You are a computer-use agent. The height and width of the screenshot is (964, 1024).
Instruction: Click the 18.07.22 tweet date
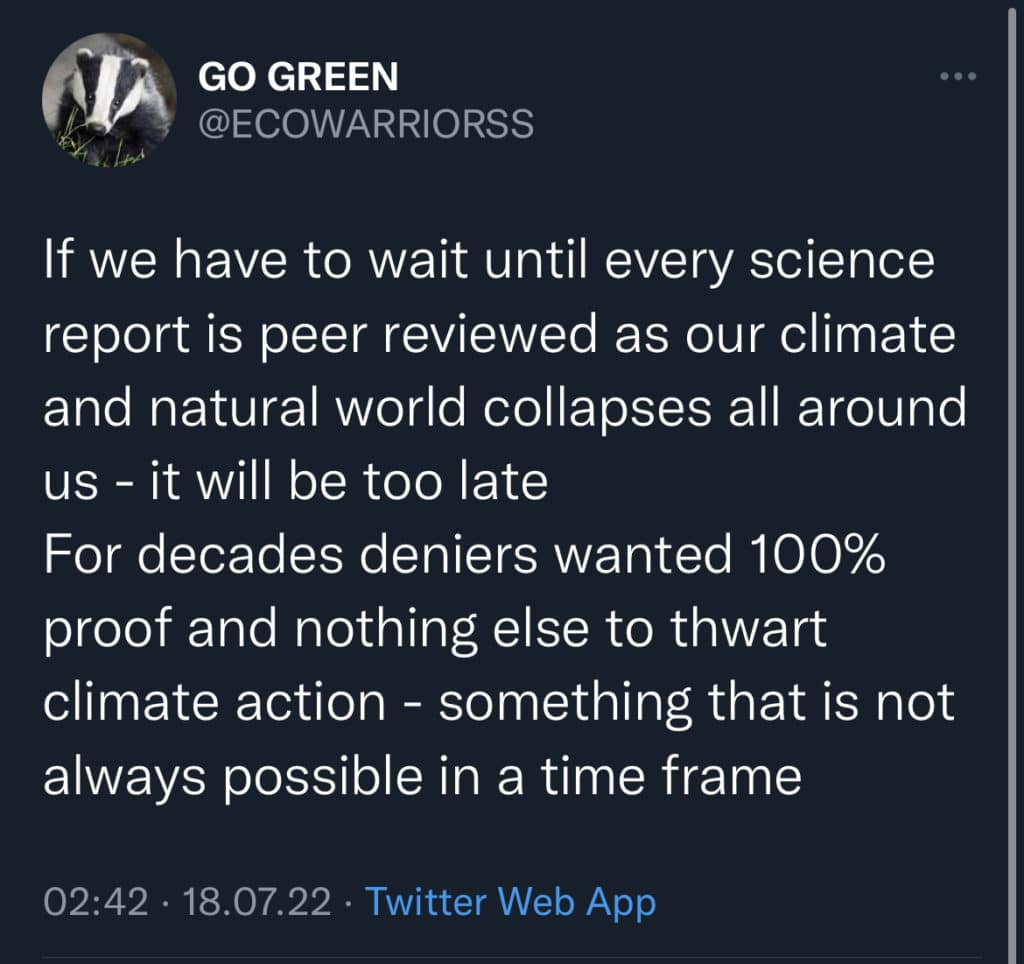tap(257, 902)
